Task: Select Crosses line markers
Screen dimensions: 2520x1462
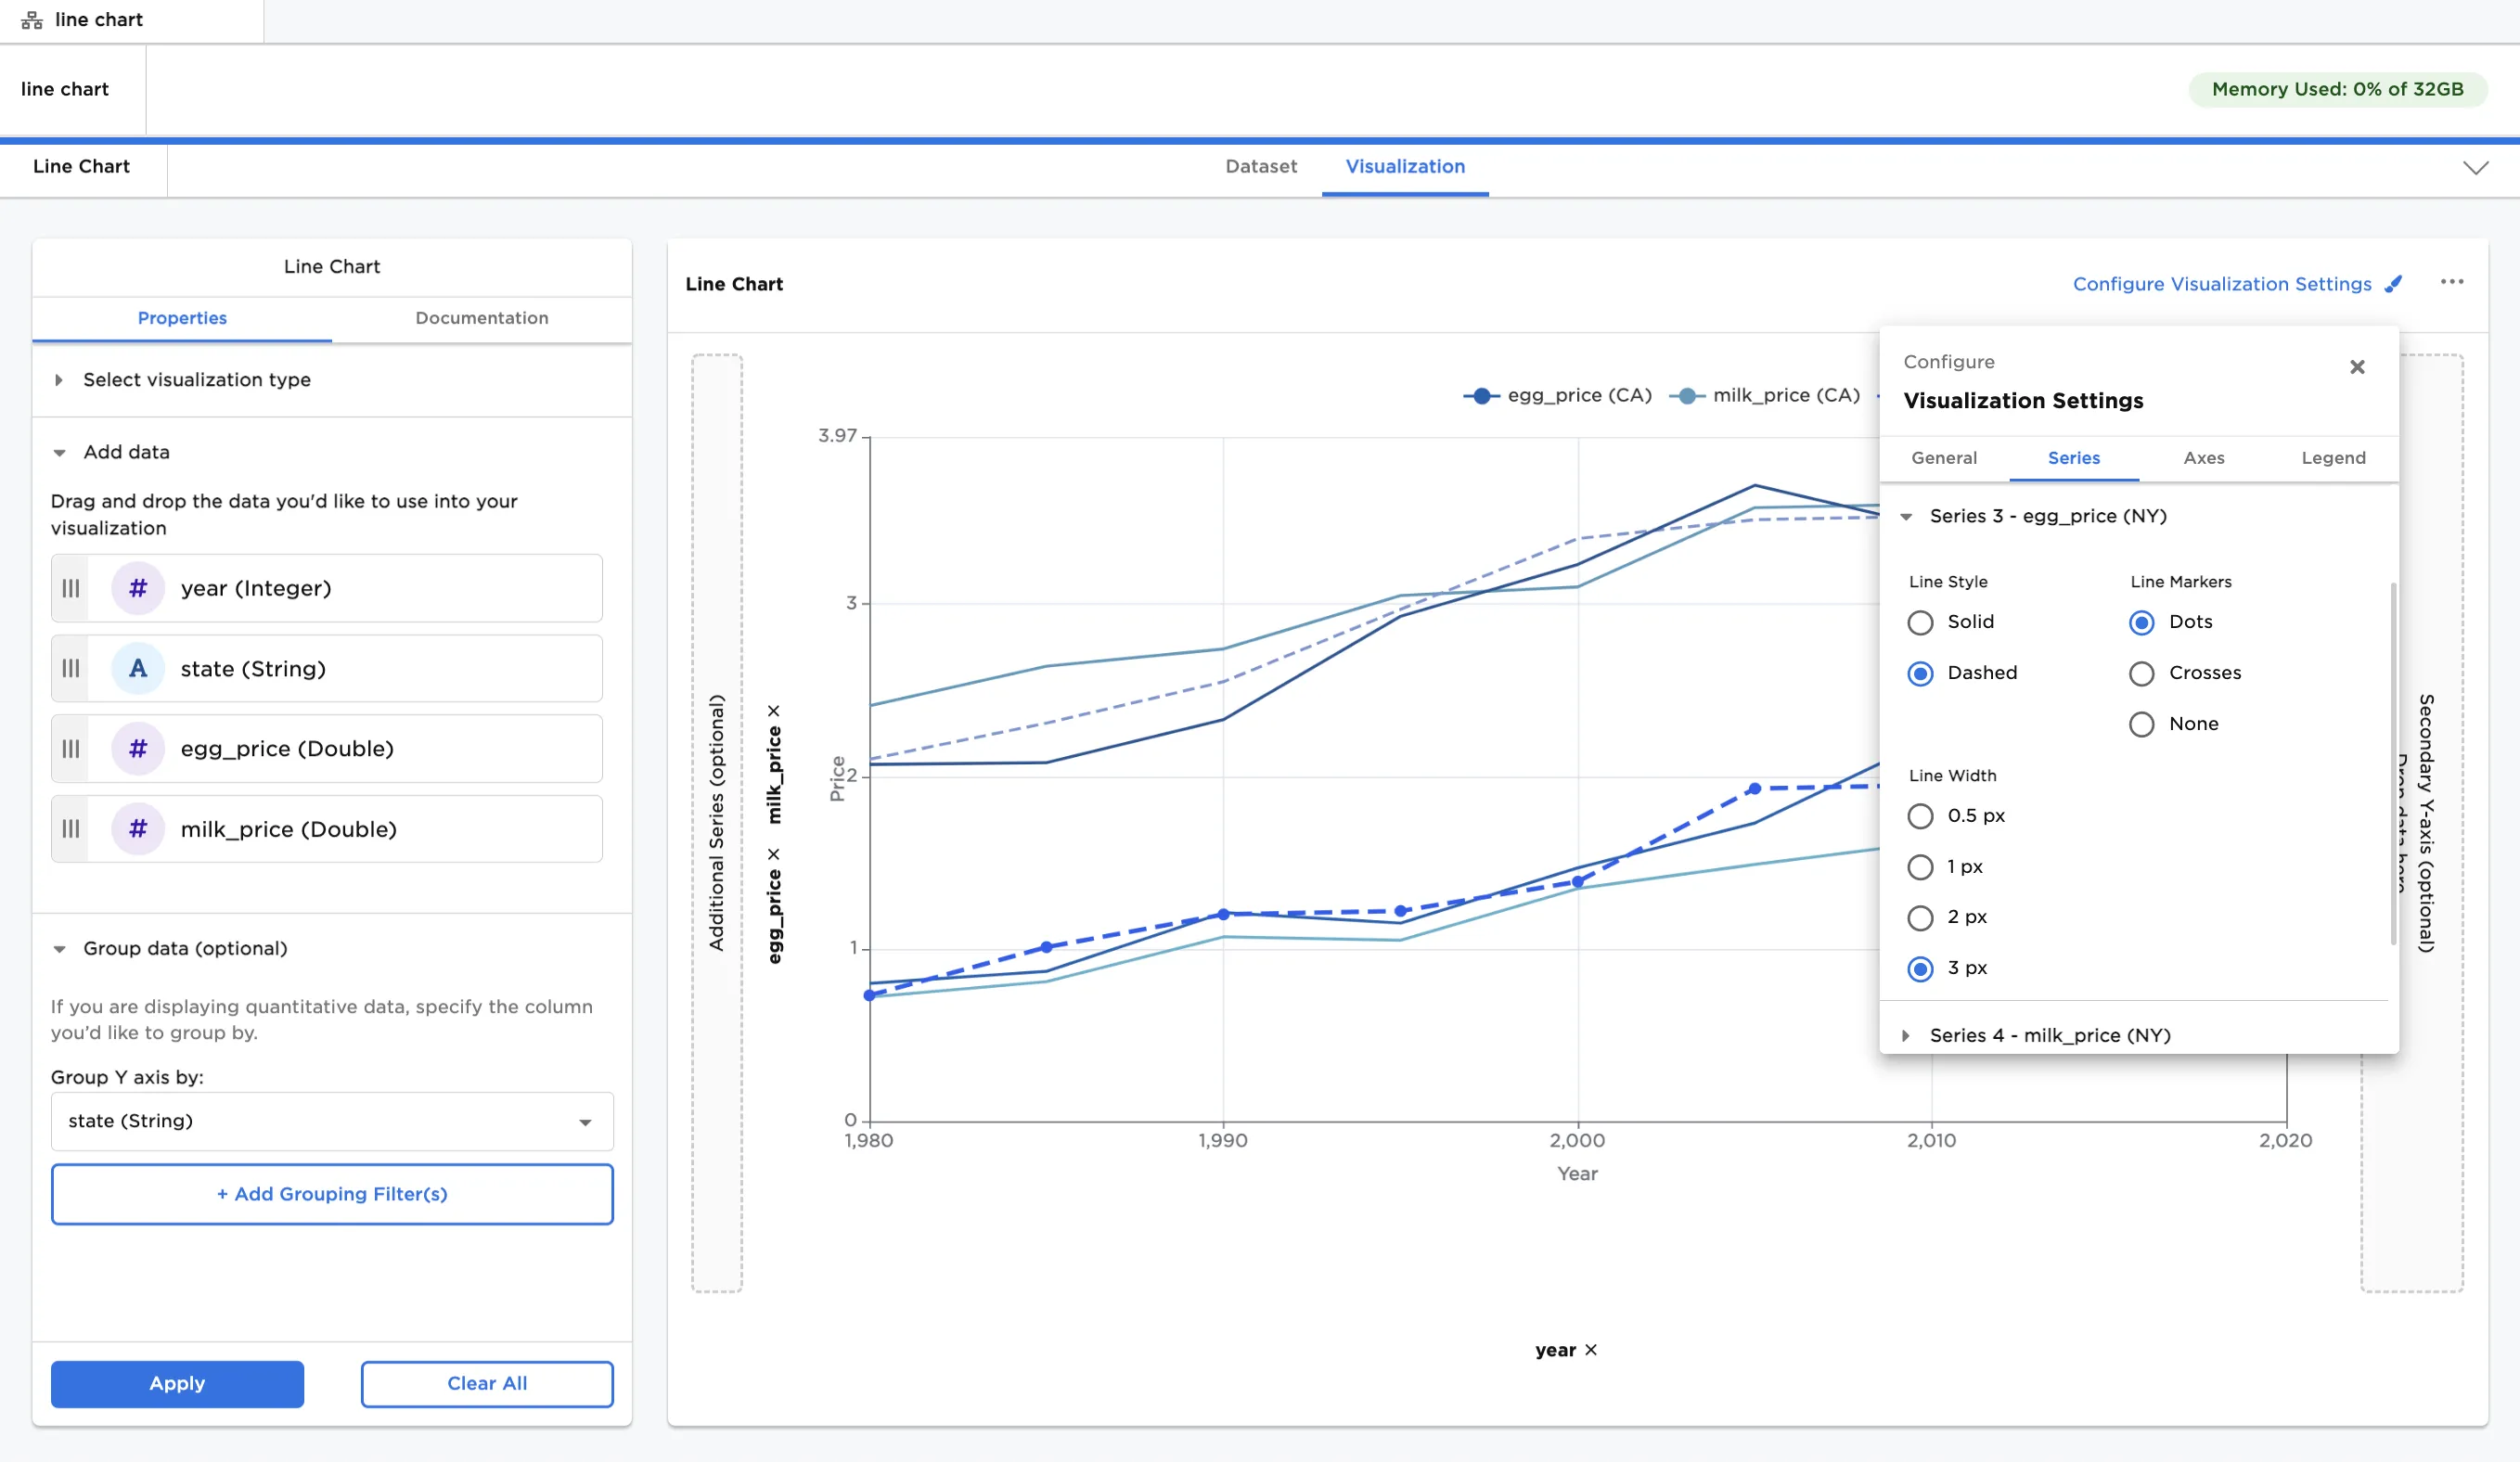Action: pyautogui.click(x=2141, y=674)
